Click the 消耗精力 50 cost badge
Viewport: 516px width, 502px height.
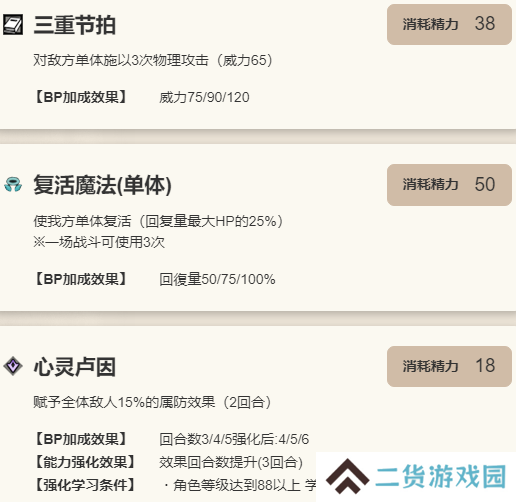pyautogui.click(x=449, y=185)
